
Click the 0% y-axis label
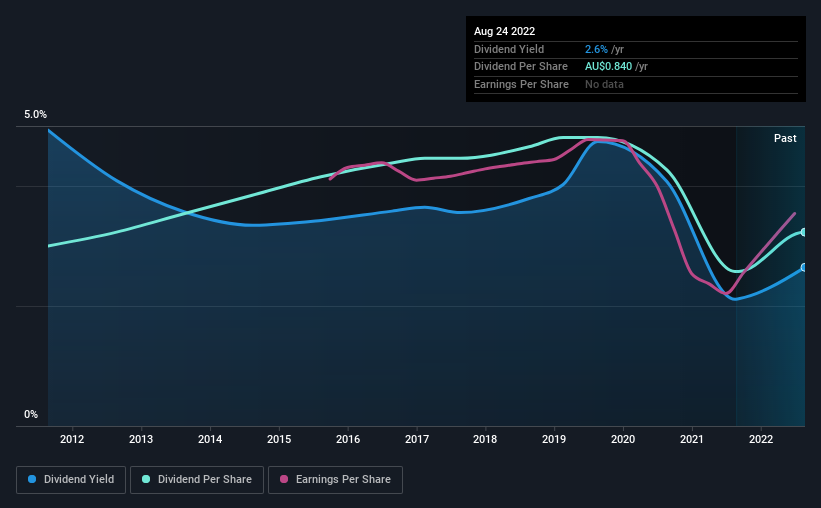pos(31,414)
